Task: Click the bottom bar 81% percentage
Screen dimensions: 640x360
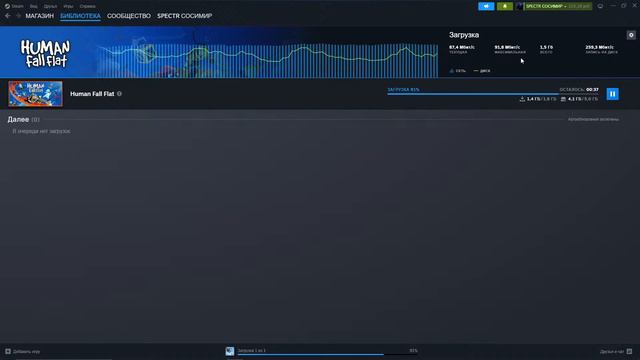Action: tap(413, 350)
